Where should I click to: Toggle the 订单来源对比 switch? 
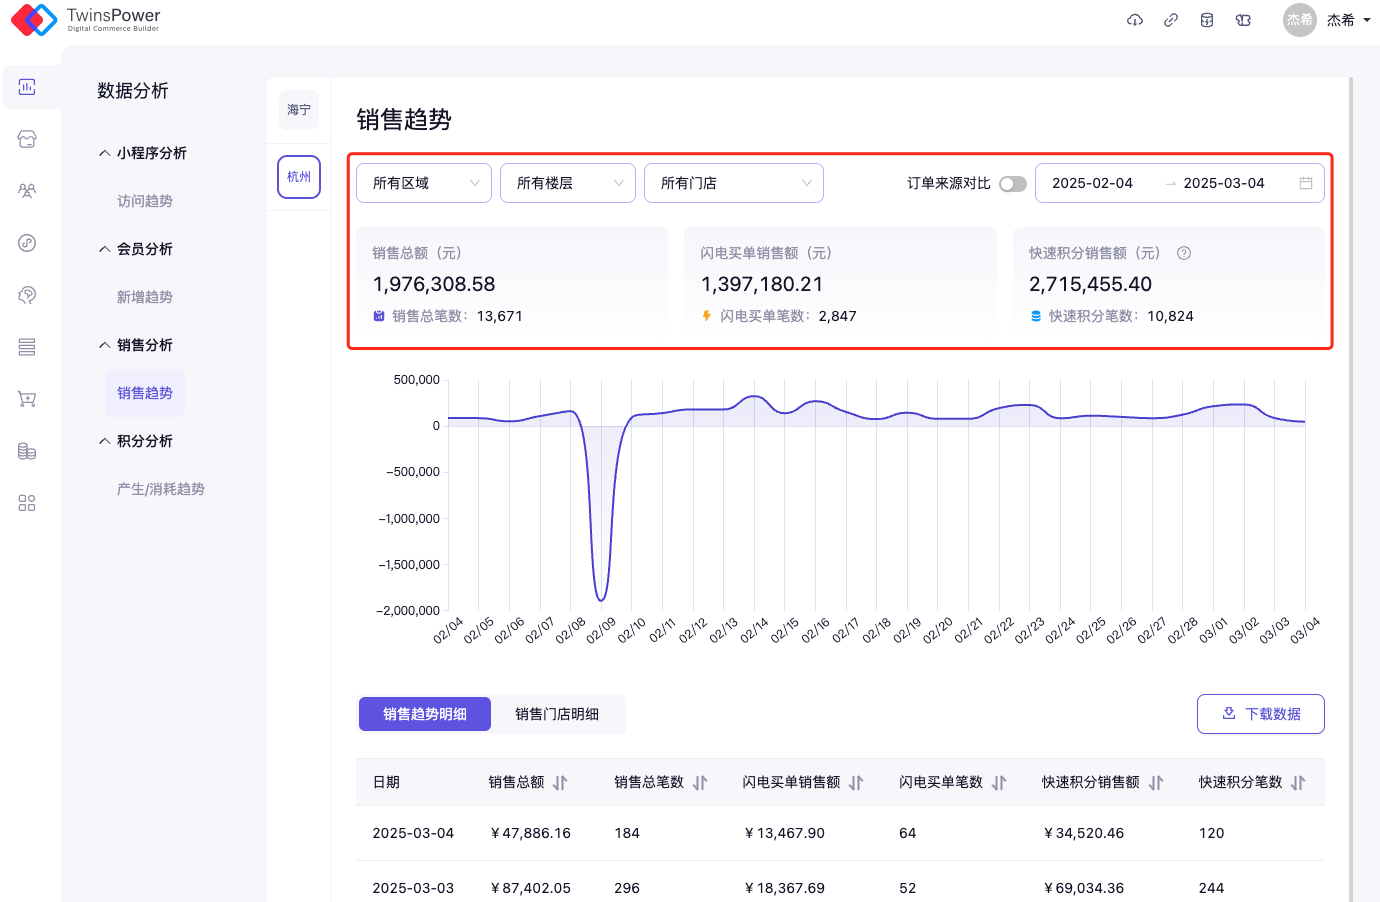(x=1012, y=184)
